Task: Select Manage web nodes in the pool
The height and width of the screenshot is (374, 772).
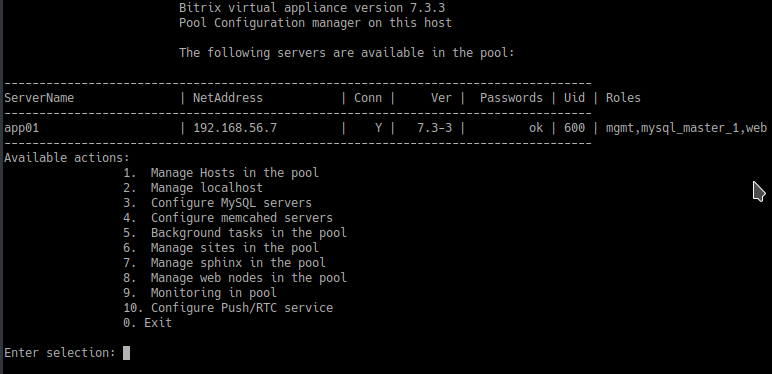Action: 249,278
